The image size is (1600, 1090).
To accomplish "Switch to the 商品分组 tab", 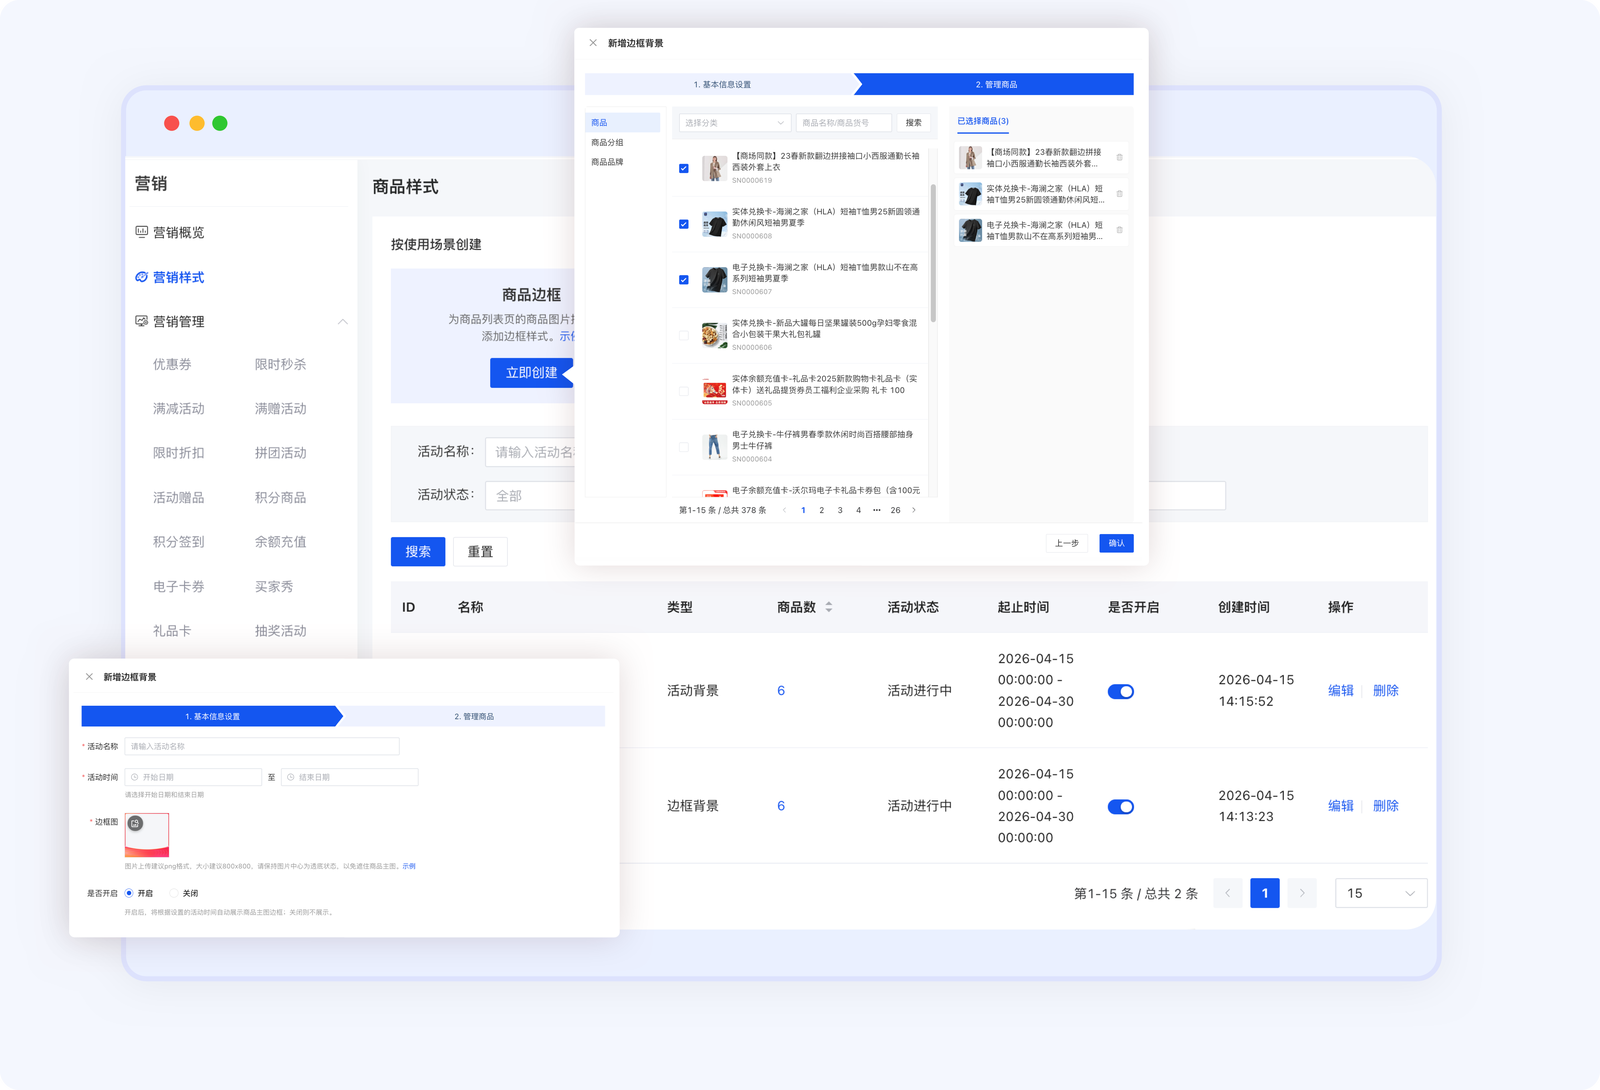I will (607, 142).
